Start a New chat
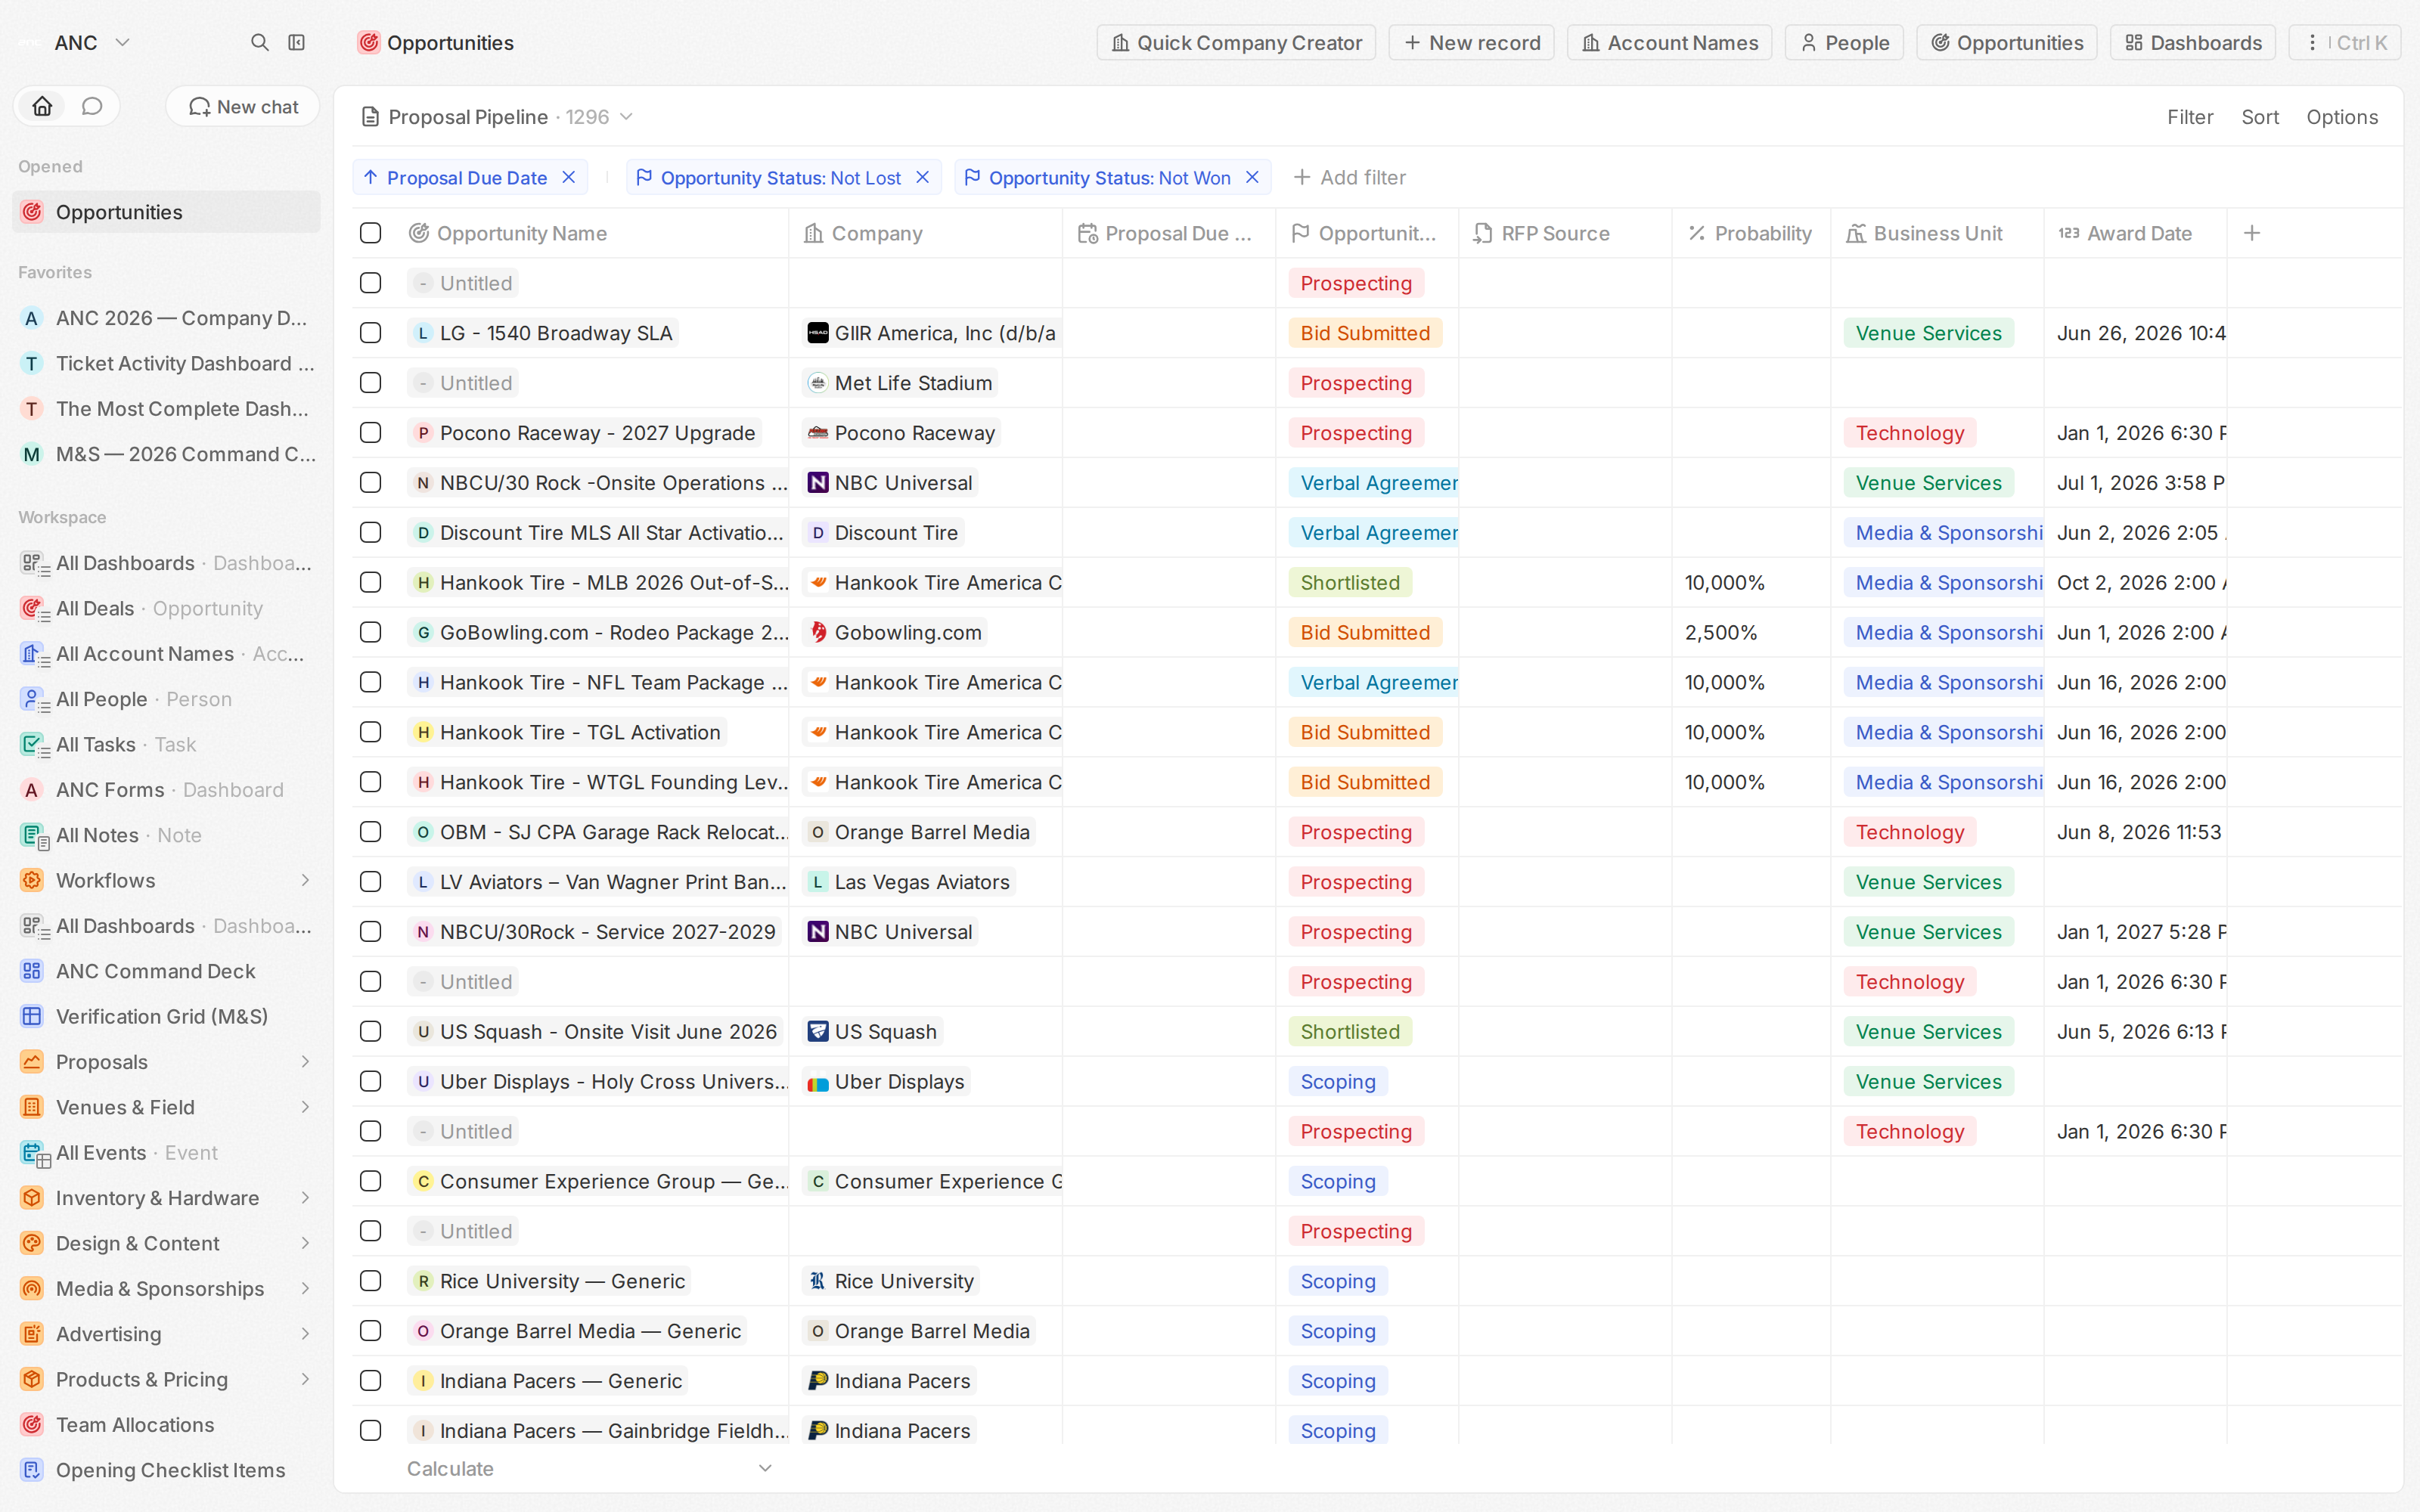Screen dimensions: 2420x1512 243,106
